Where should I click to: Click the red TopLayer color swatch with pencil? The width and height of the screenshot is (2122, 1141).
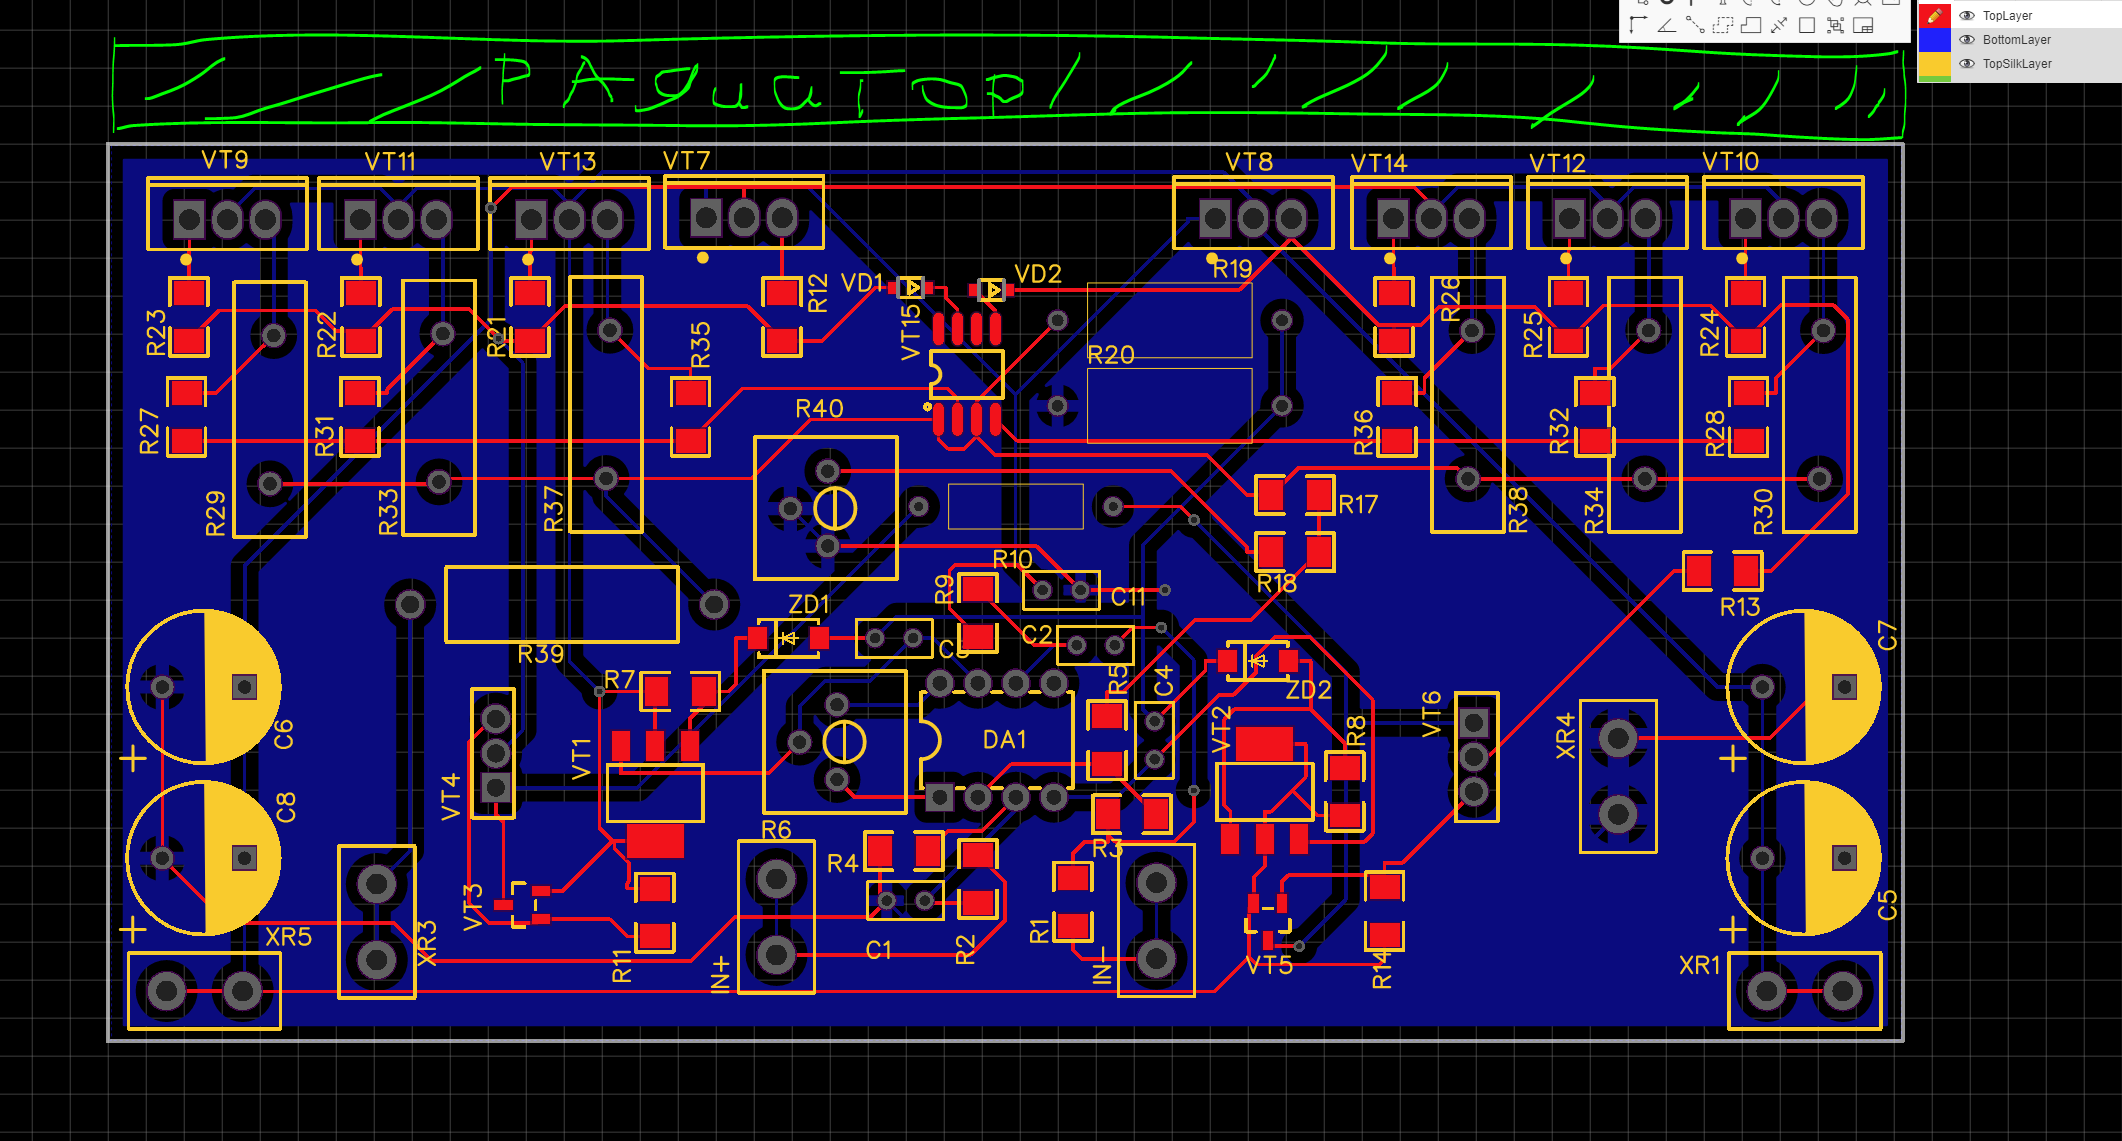pyautogui.click(x=1935, y=16)
